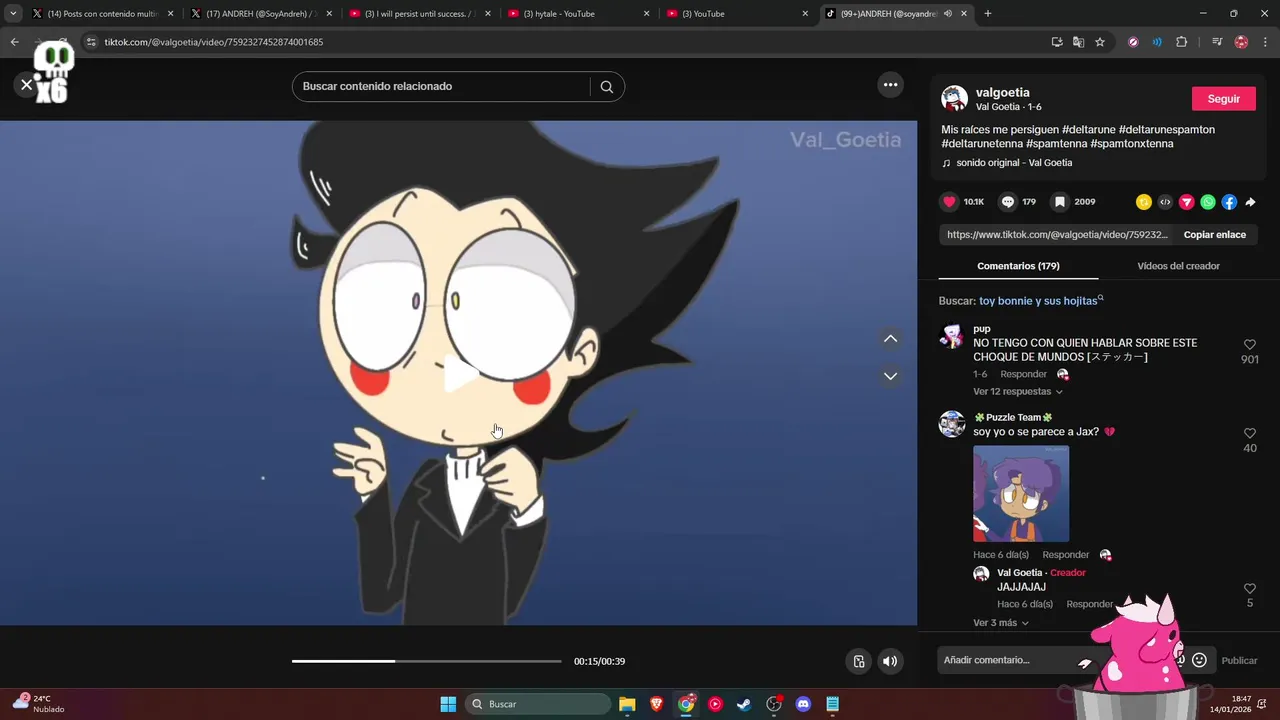Expand 'Ver 12 respuestas' under pup's comment
This screenshot has width=1280, height=720.
[1017, 392]
